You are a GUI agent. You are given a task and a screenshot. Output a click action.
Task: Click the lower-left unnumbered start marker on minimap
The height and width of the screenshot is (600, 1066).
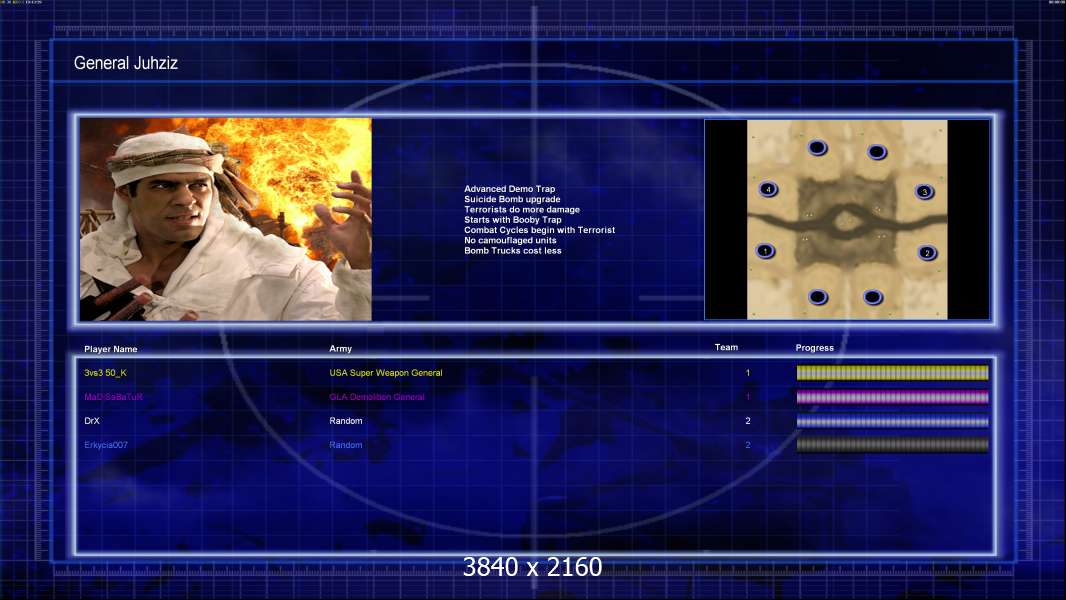[x=819, y=297]
